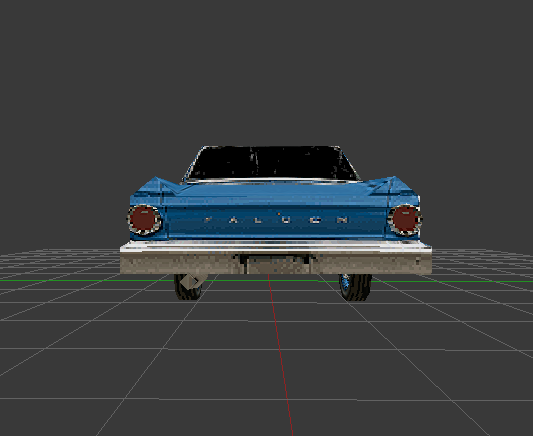
Task: Select the black rear window of the car
Action: [x=273, y=163]
